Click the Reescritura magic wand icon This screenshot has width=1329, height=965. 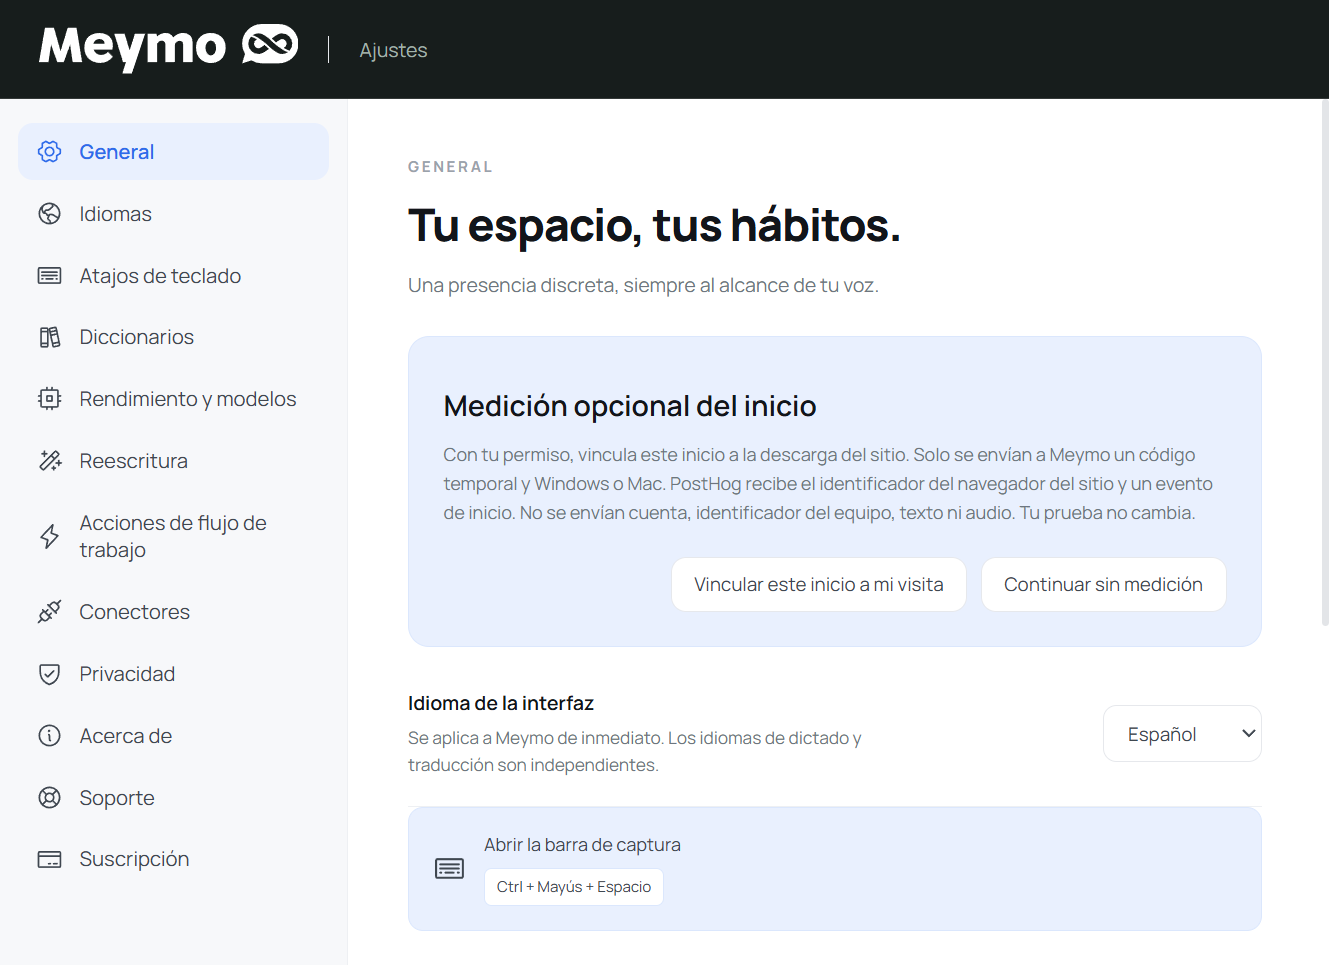pyautogui.click(x=49, y=461)
